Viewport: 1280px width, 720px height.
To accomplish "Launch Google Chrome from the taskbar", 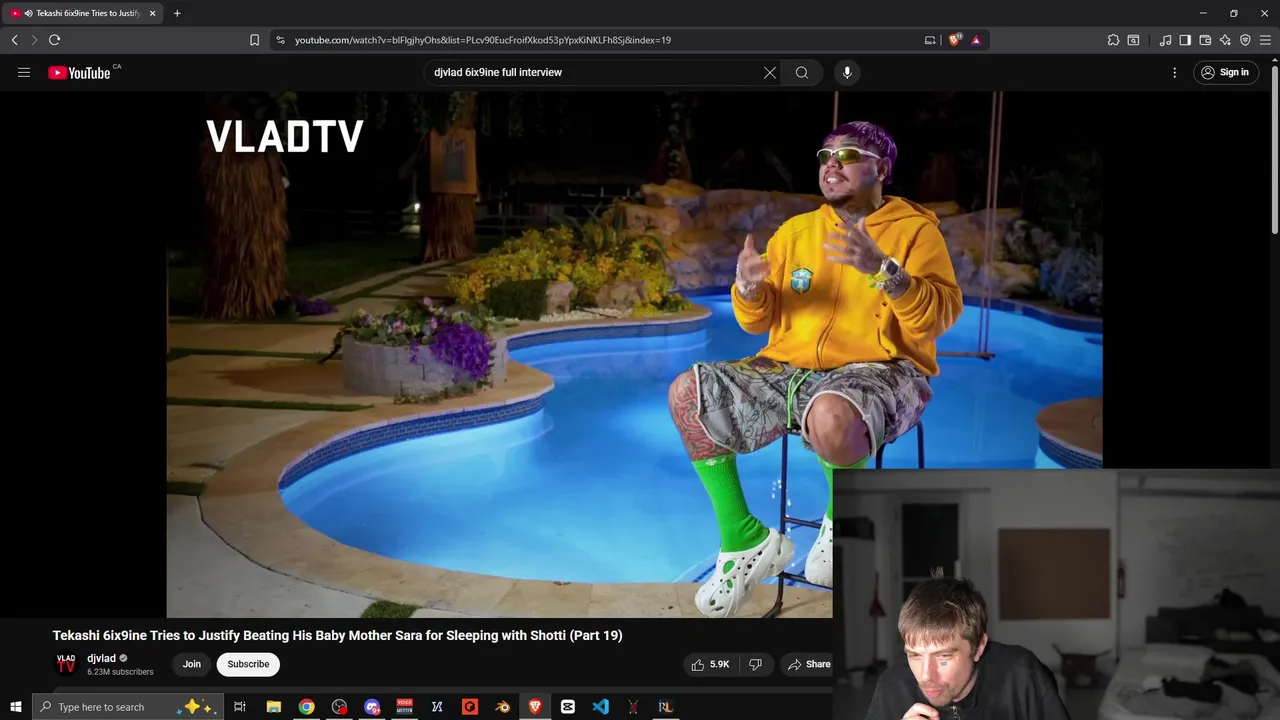I will pyautogui.click(x=306, y=707).
